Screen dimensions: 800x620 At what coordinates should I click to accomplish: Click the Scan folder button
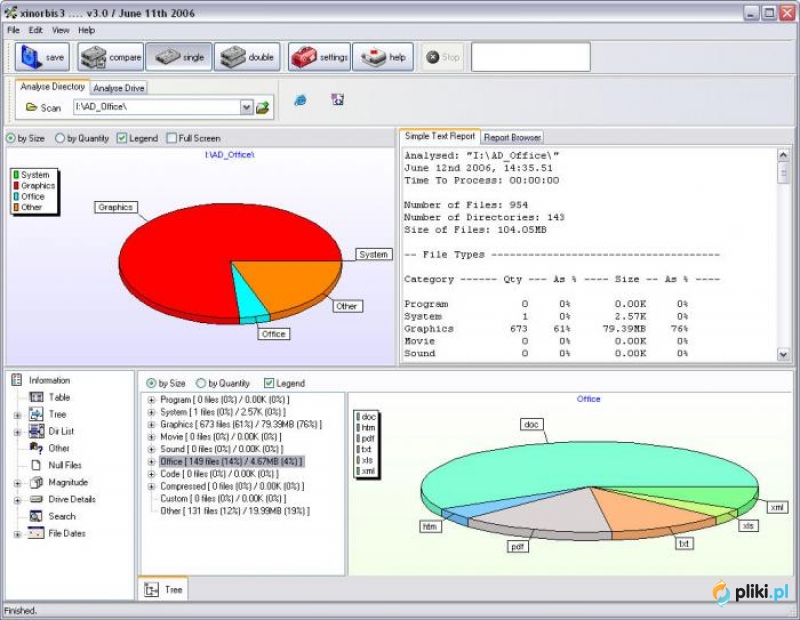[x=44, y=108]
